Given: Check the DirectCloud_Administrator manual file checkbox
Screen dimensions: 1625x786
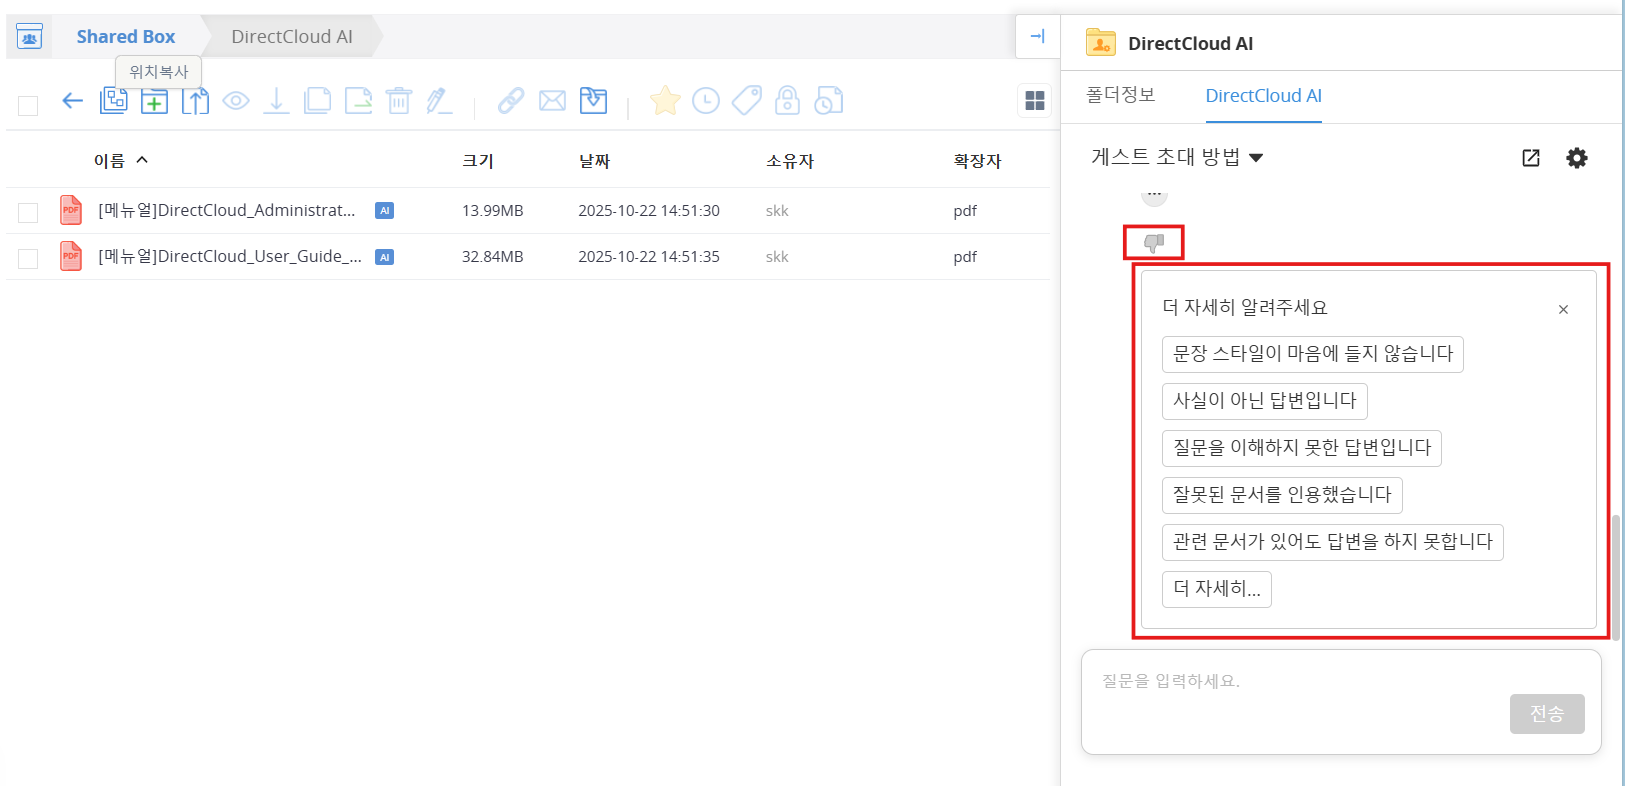Looking at the screenshot, I should click(28, 212).
